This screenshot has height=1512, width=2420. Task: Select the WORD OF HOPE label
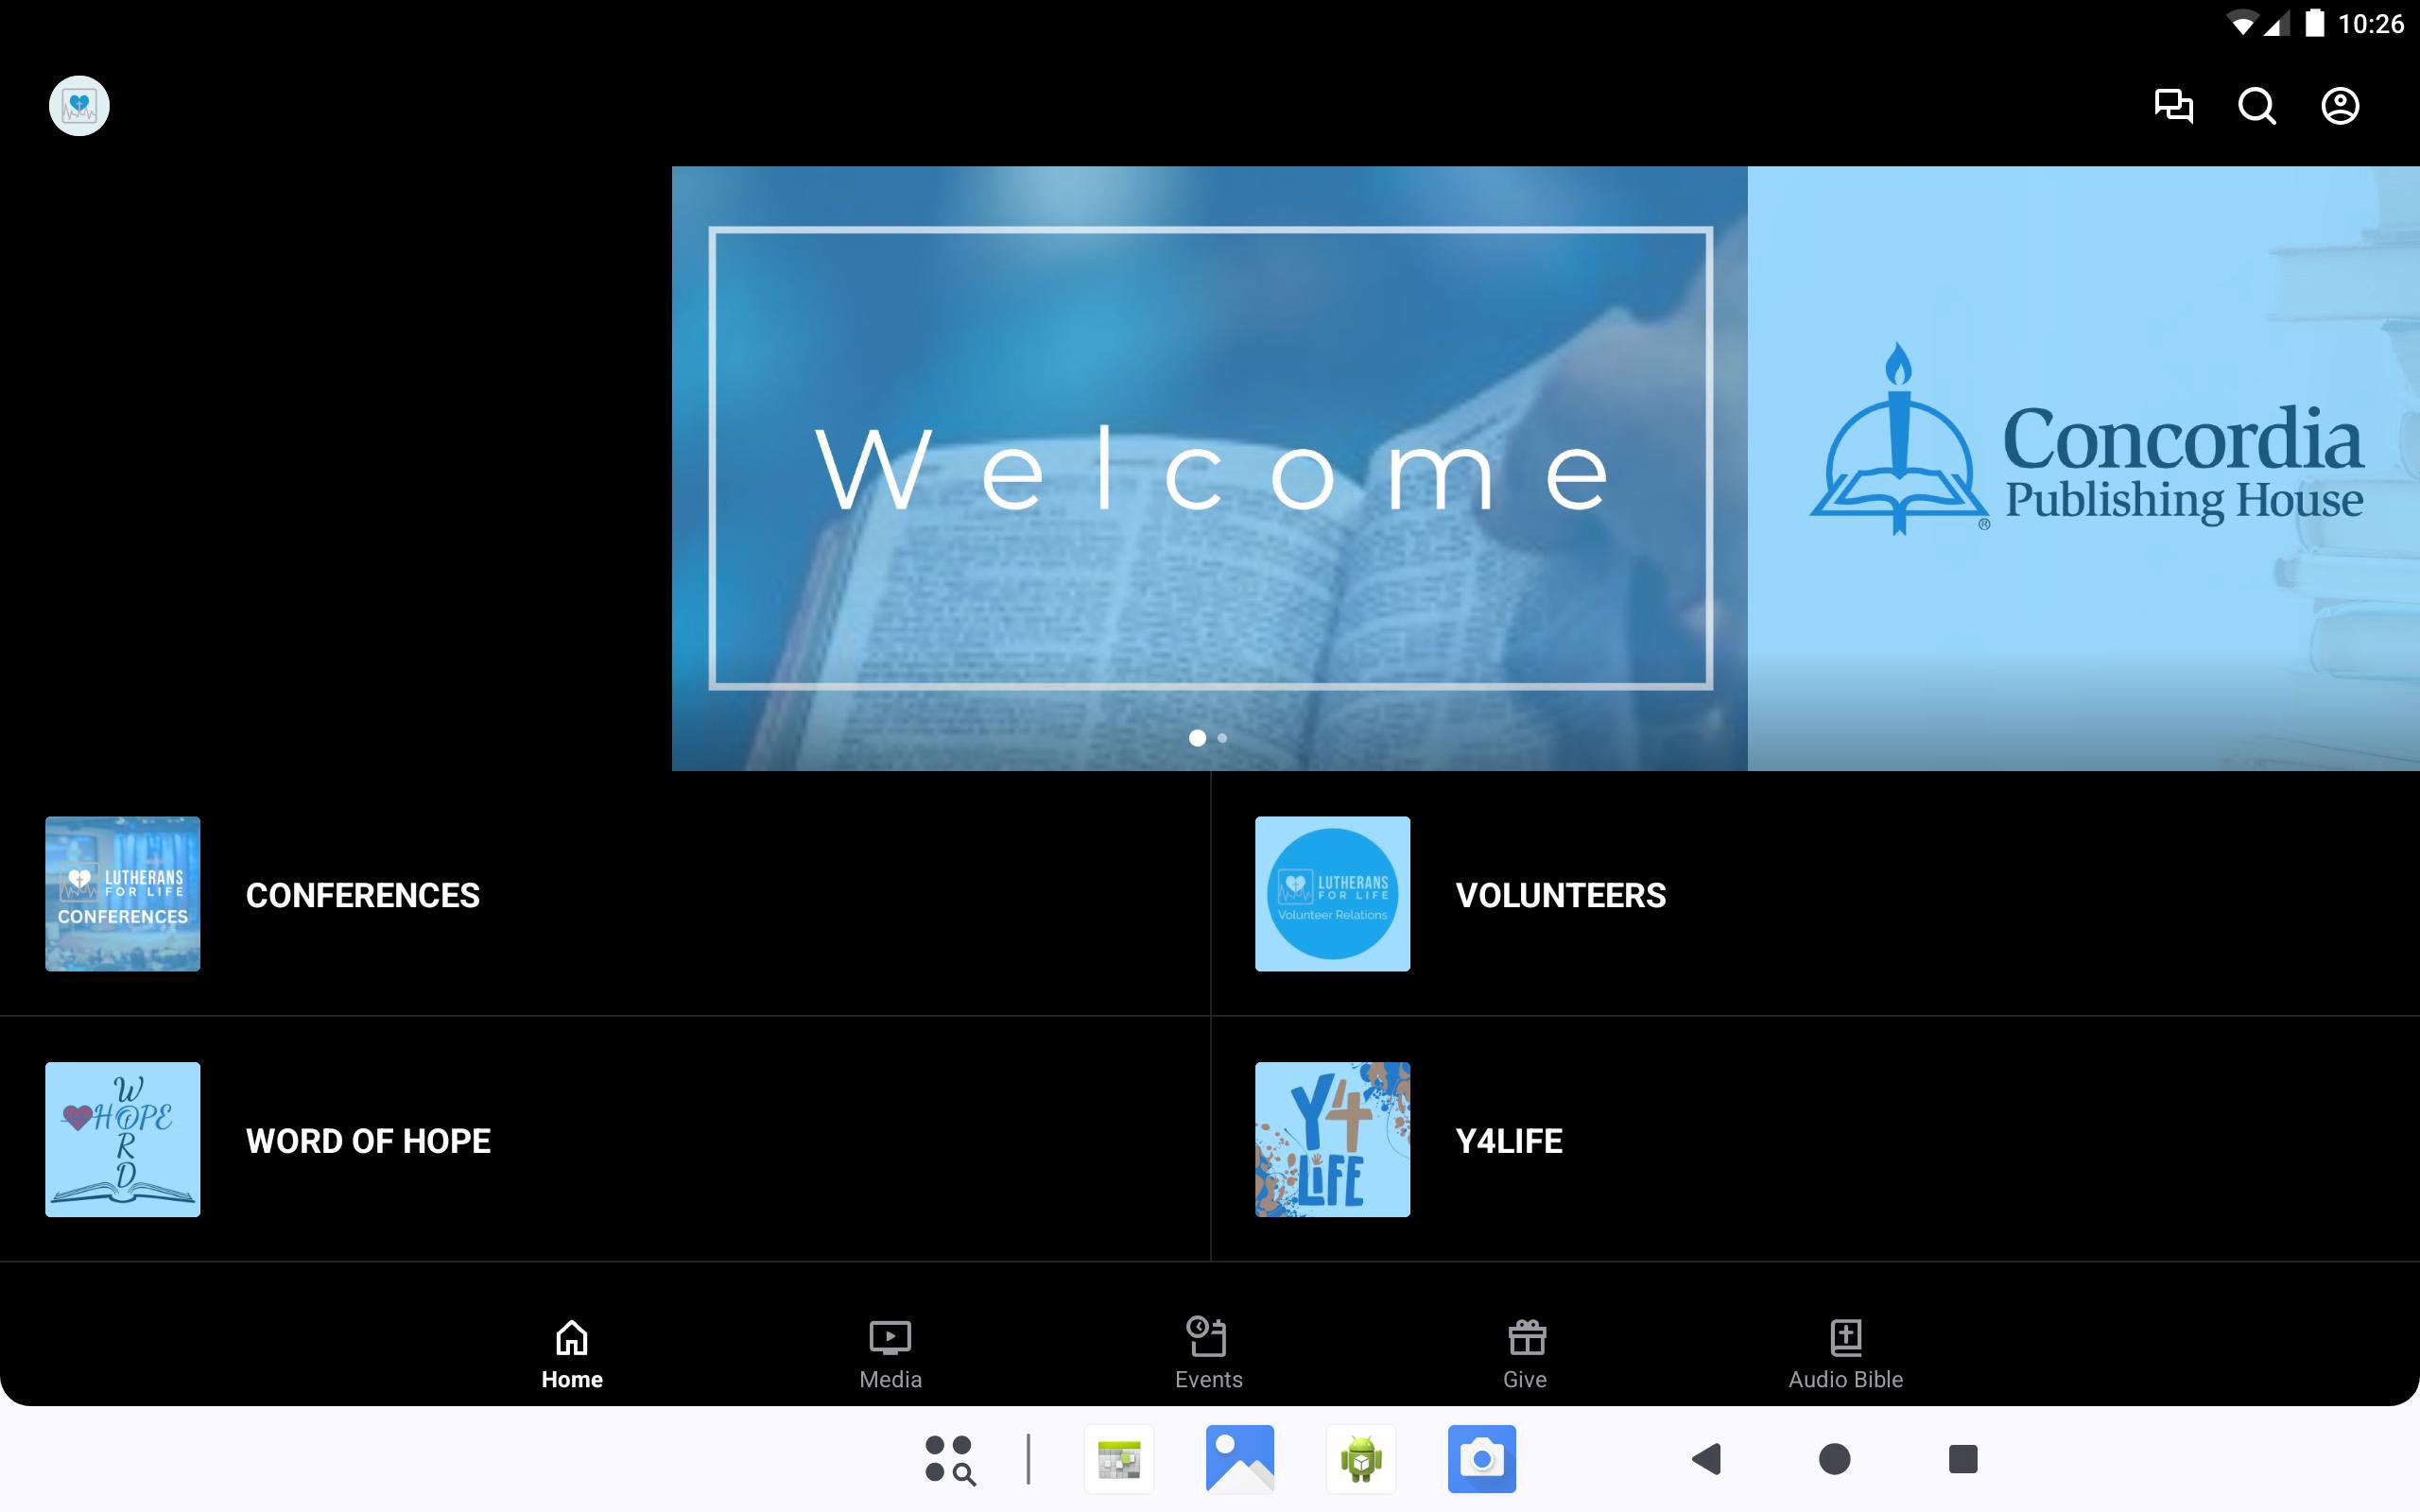368,1141
